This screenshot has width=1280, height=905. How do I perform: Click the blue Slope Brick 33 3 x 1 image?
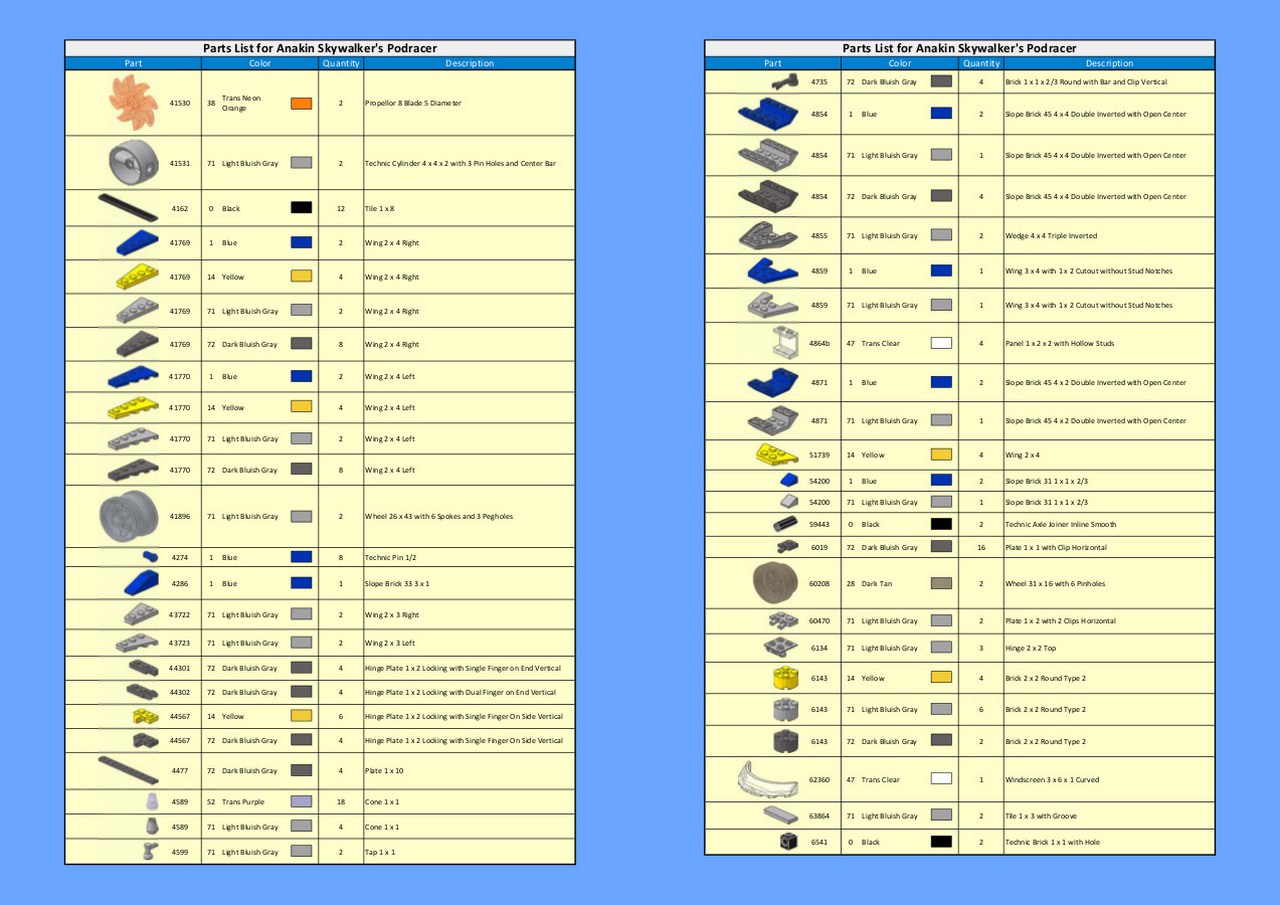(x=141, y=583)
